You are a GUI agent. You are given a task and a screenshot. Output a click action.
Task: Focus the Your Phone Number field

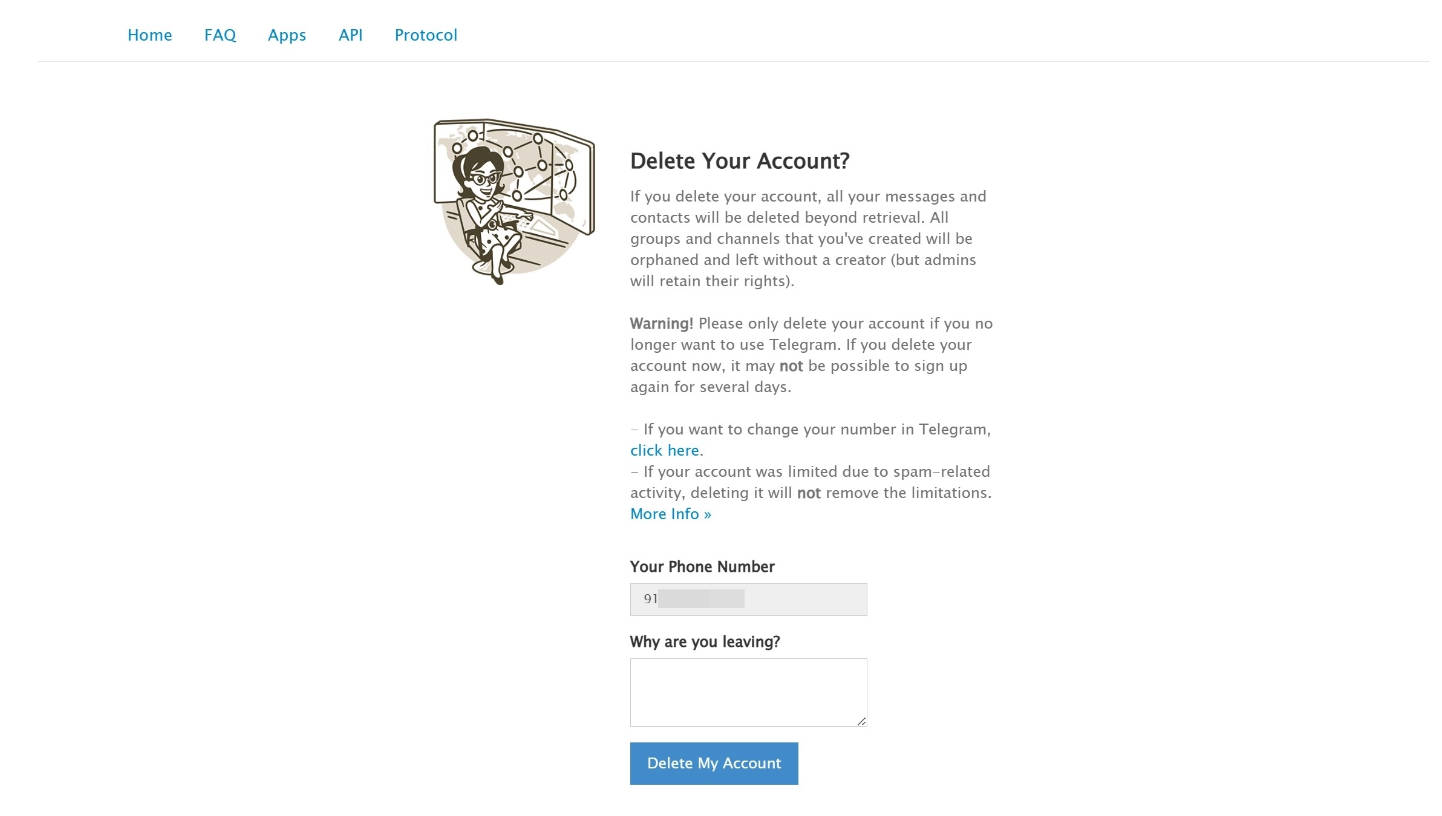coord(748,599)
